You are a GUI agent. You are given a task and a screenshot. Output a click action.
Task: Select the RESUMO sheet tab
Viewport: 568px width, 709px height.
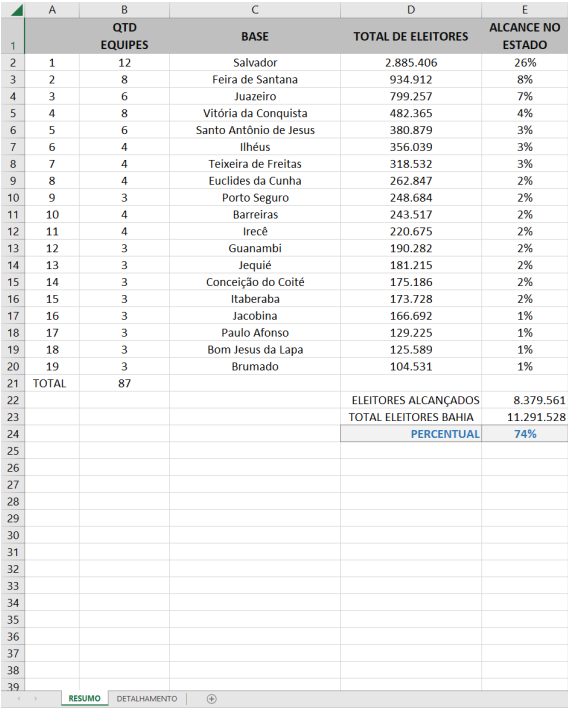tap(85, 699)
